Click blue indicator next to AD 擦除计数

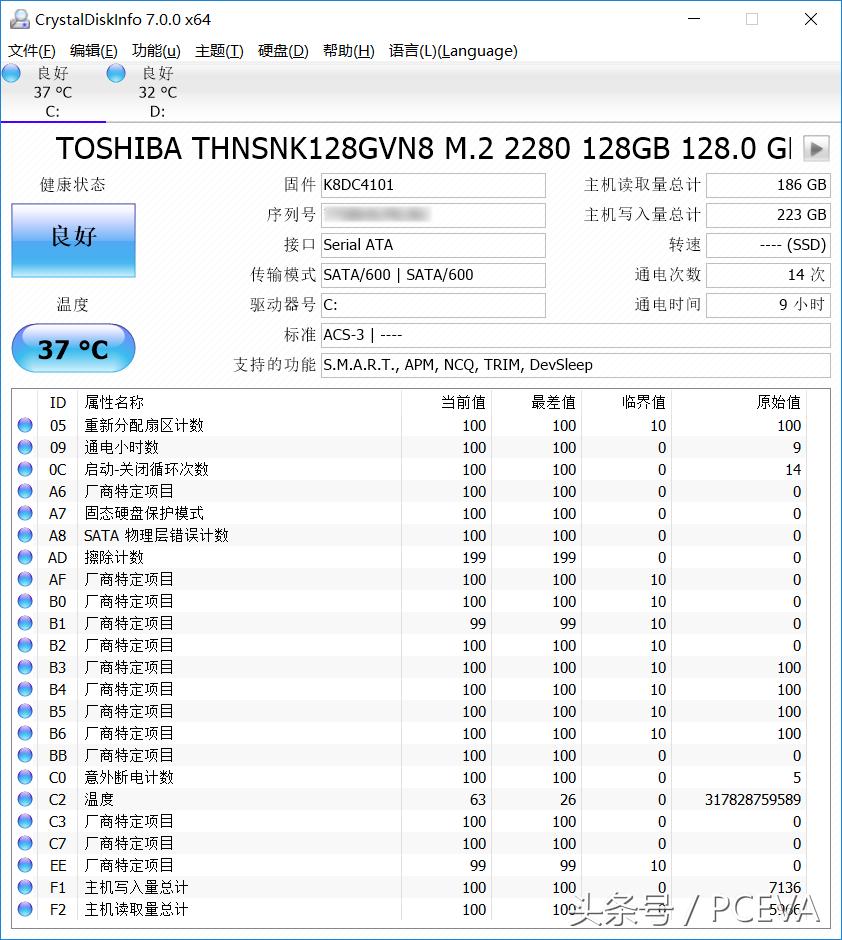tap(25, 557)
